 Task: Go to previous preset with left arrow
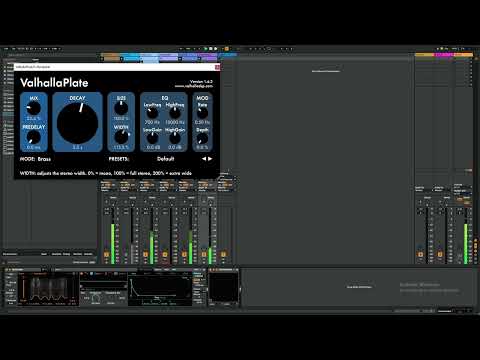(x=204, y=159)
